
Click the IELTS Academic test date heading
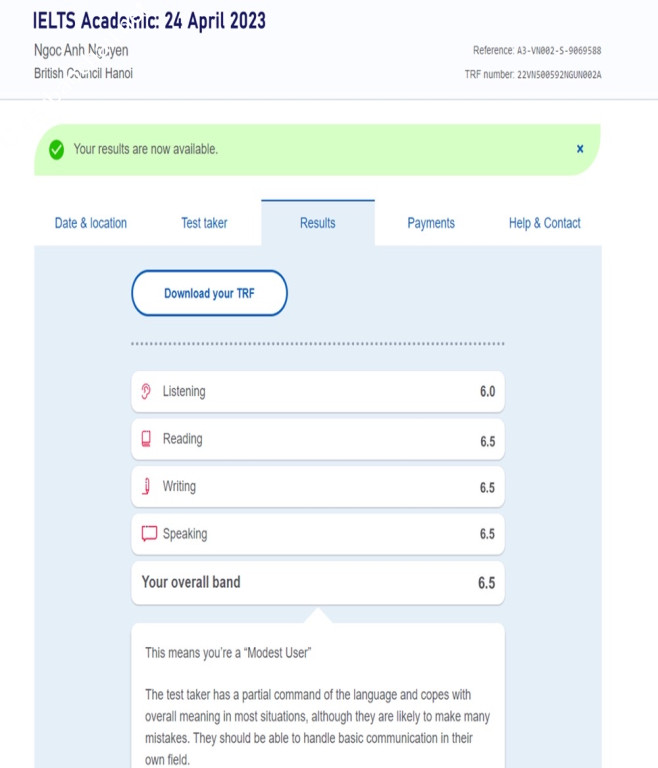150,21
